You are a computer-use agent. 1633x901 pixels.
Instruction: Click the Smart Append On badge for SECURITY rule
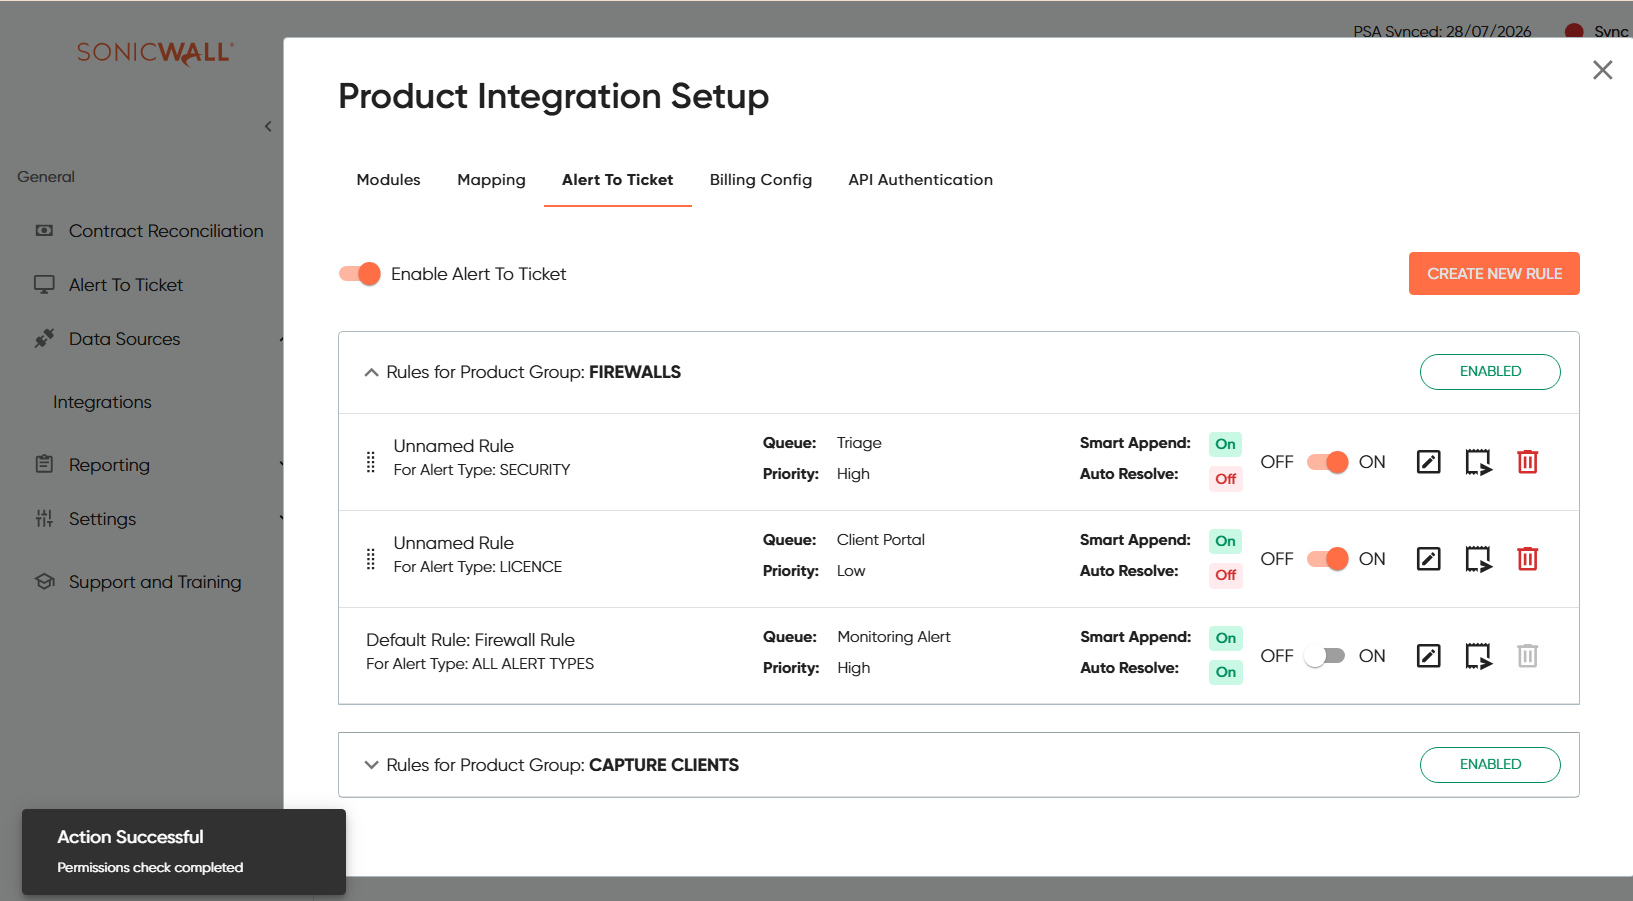(1225, 444)
